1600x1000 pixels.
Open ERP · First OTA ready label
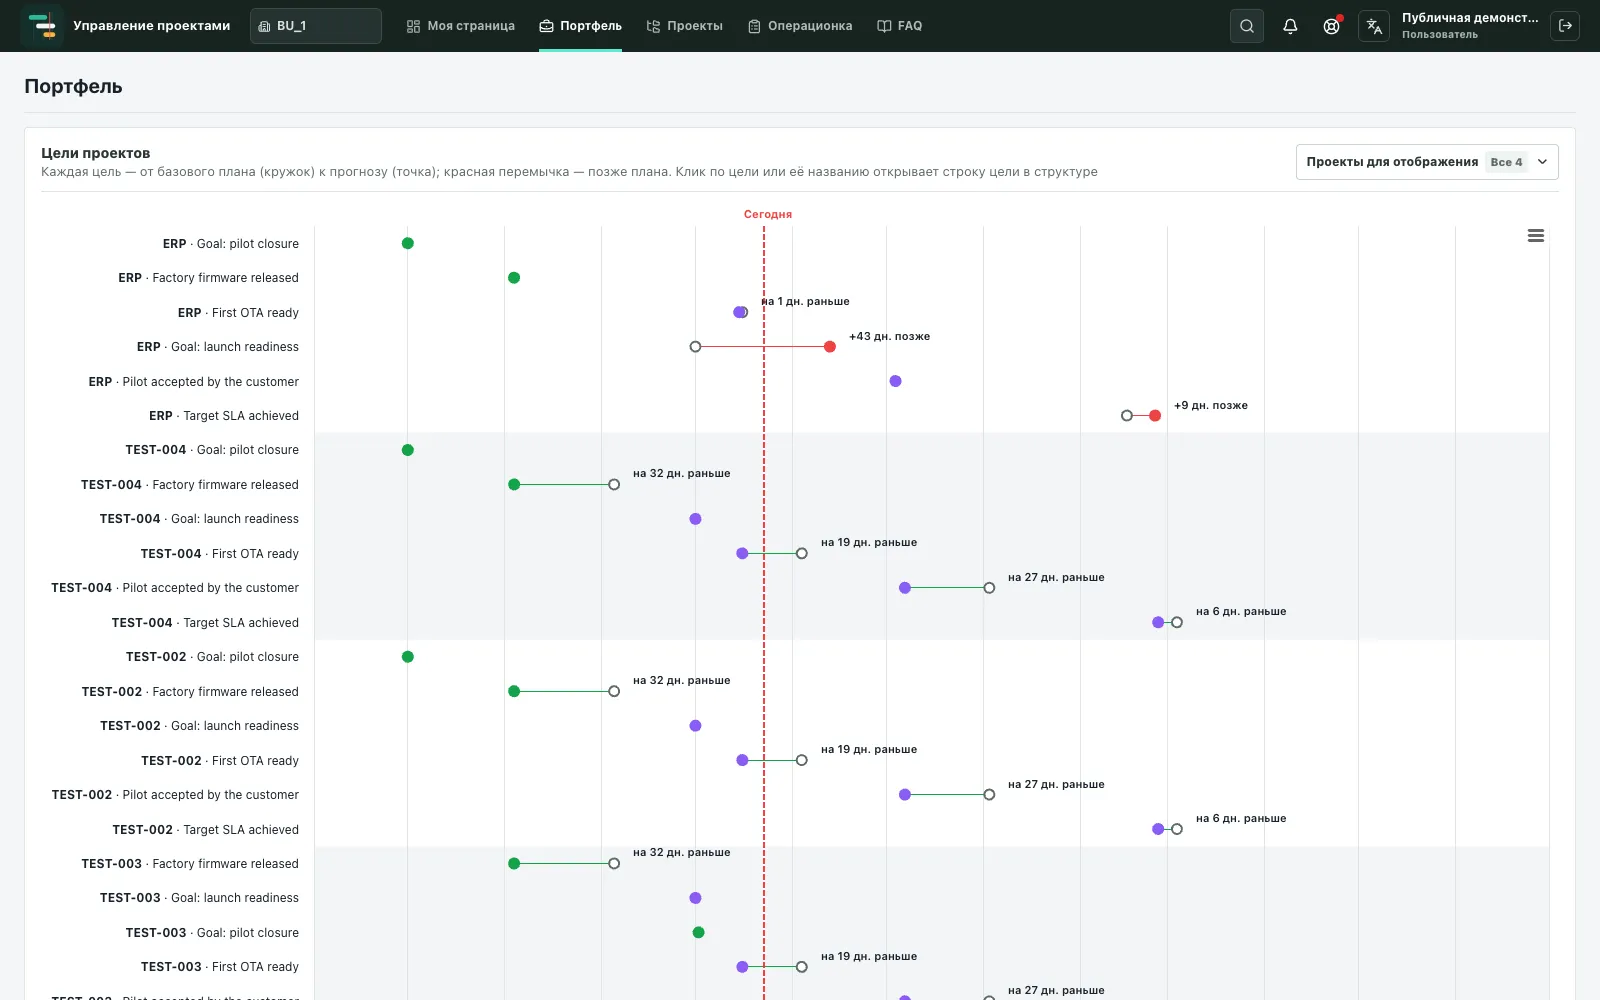click(238, 313)
